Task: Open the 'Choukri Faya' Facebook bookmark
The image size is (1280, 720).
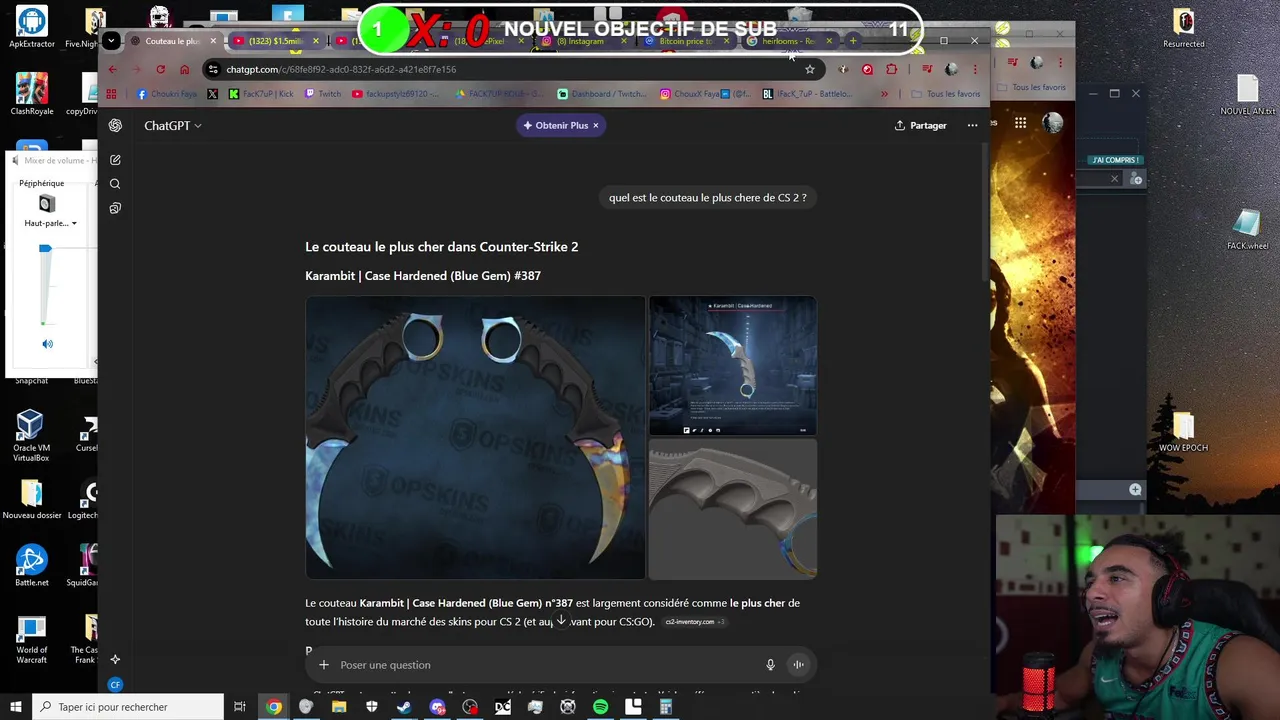Action: 167,94
